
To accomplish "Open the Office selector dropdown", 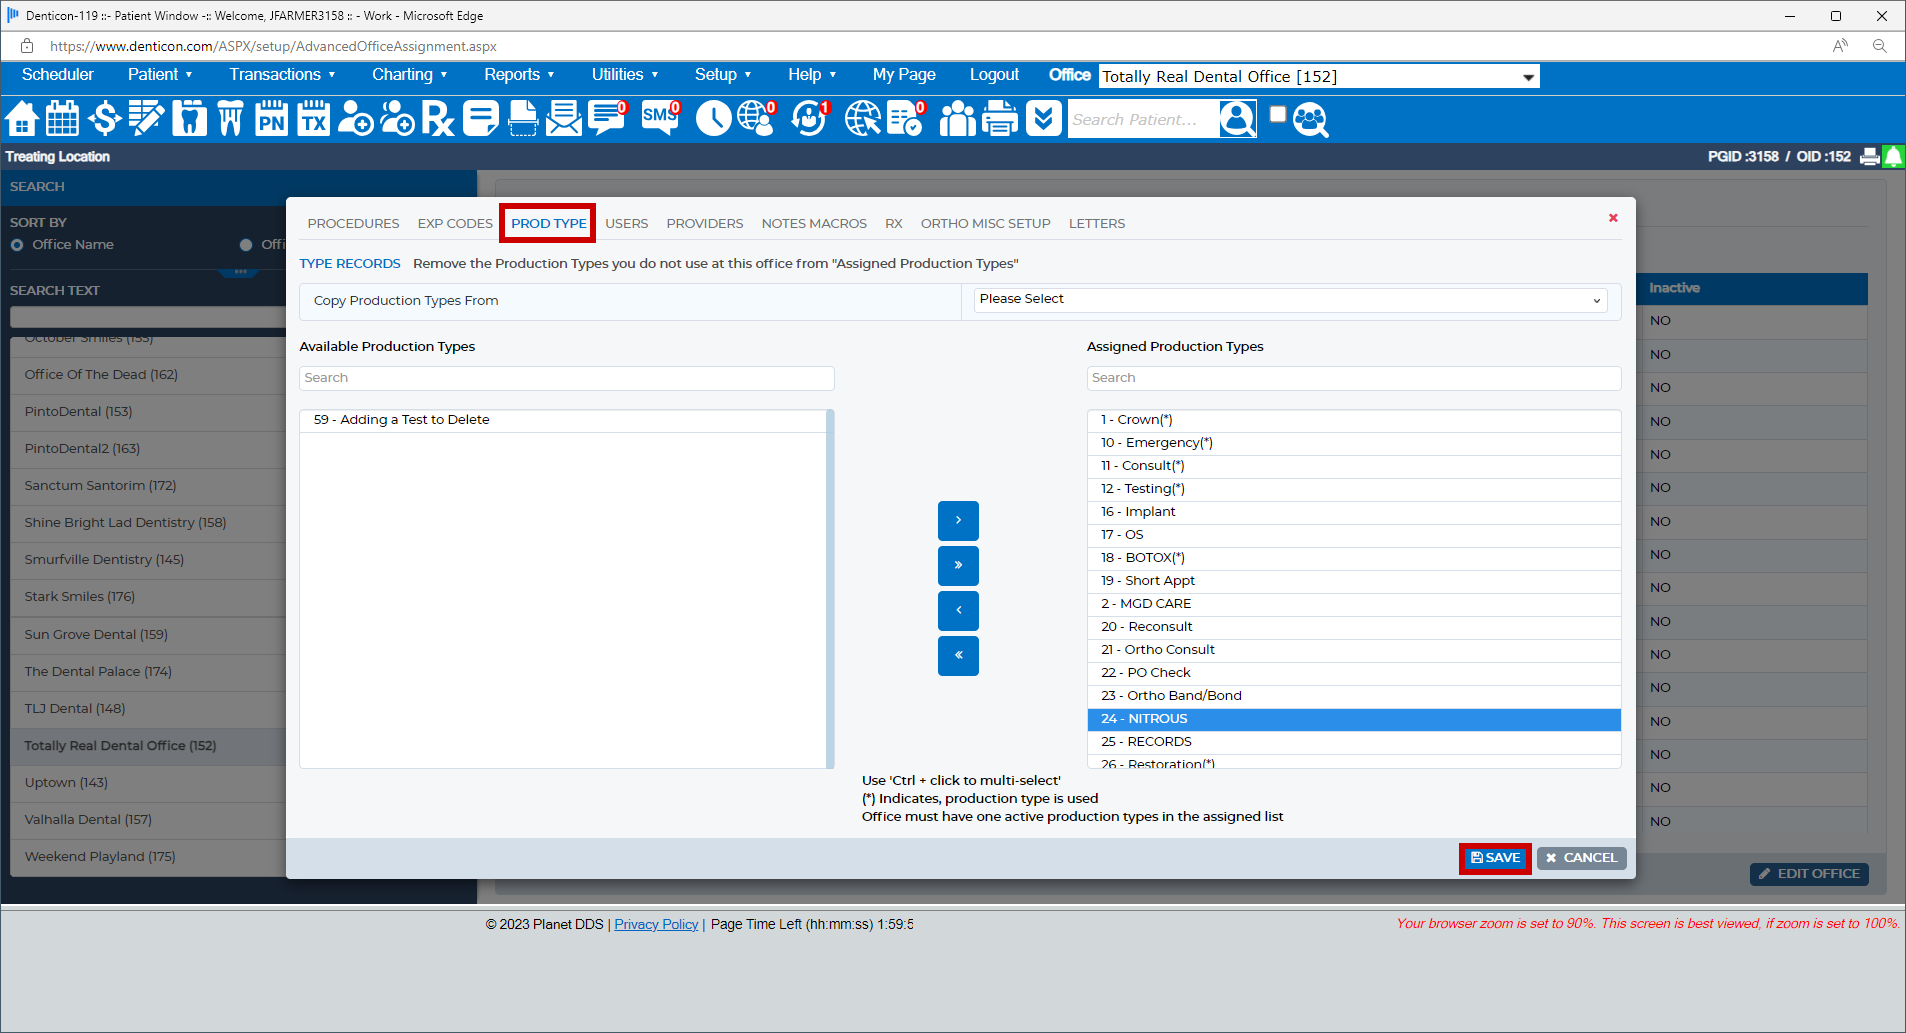I will tap(1319, 77).
